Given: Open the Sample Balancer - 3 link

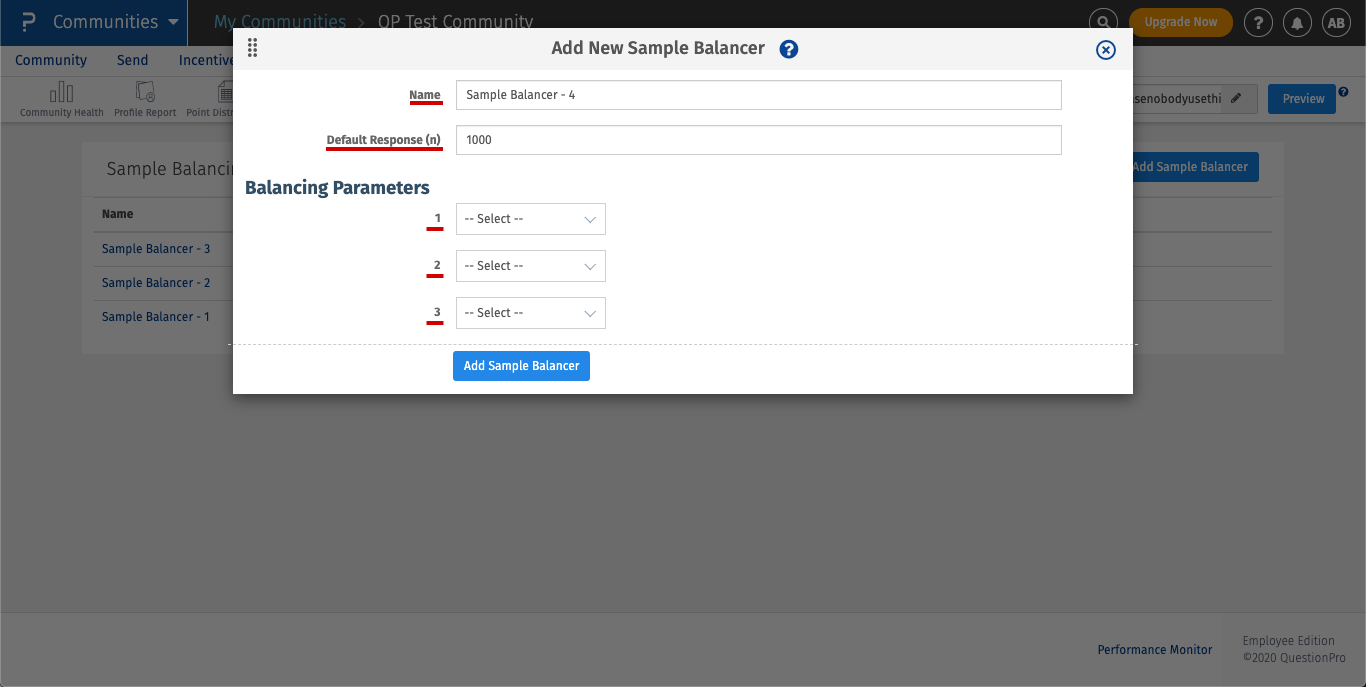Looking at the screenshot, I should 156,249.
